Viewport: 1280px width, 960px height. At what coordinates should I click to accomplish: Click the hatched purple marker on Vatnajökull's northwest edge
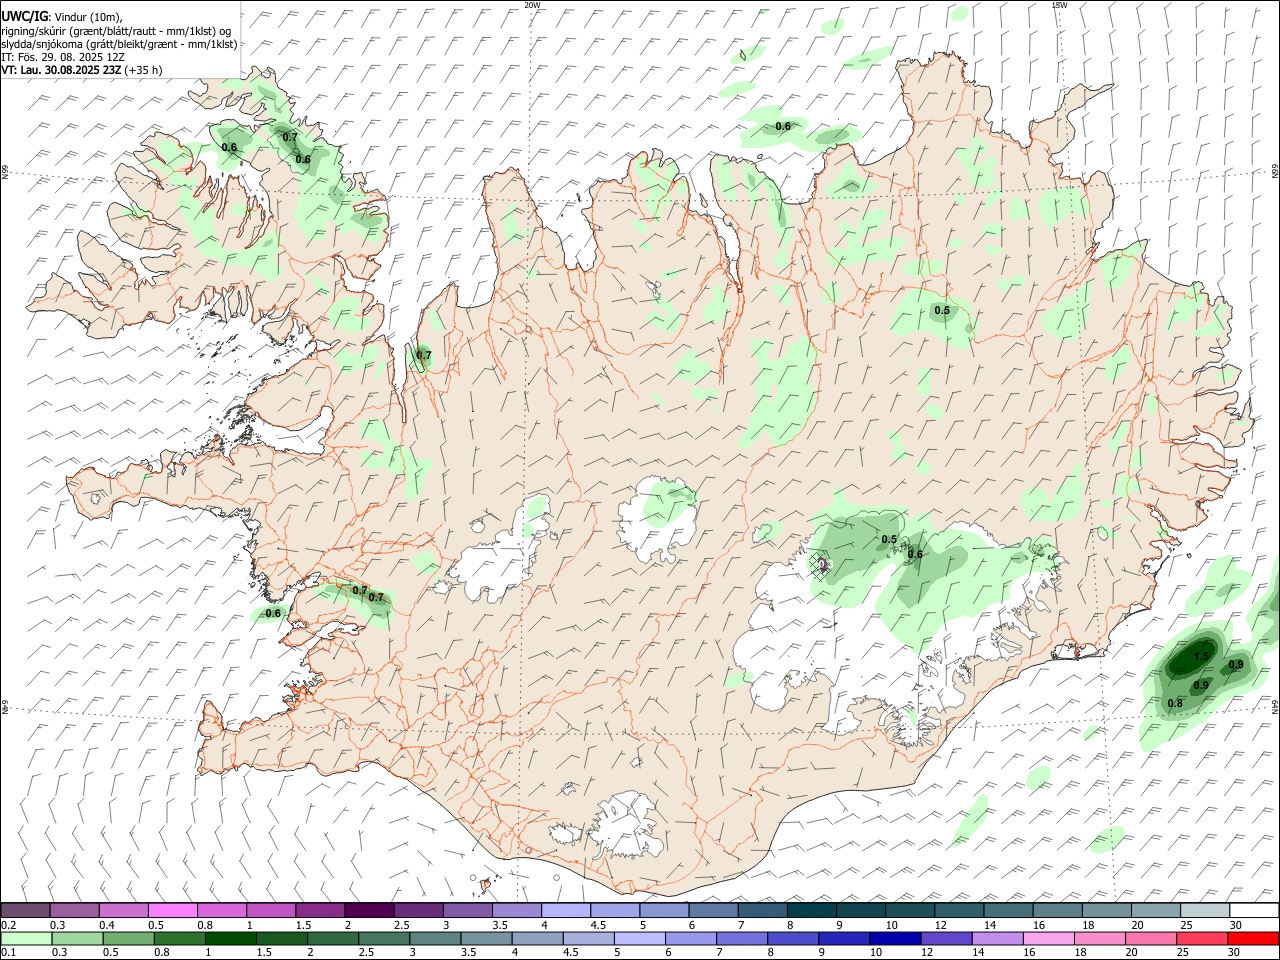pyautogui.click(x=821, y=566)
